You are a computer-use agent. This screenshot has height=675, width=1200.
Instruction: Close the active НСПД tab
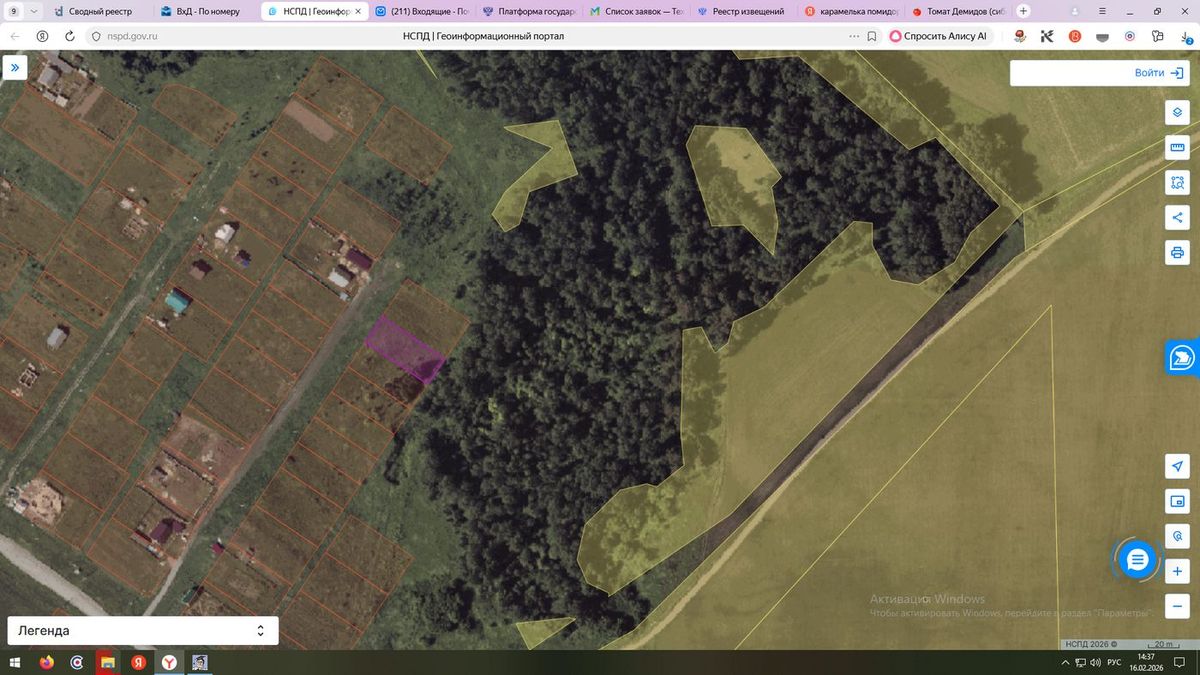click(359, 11)
